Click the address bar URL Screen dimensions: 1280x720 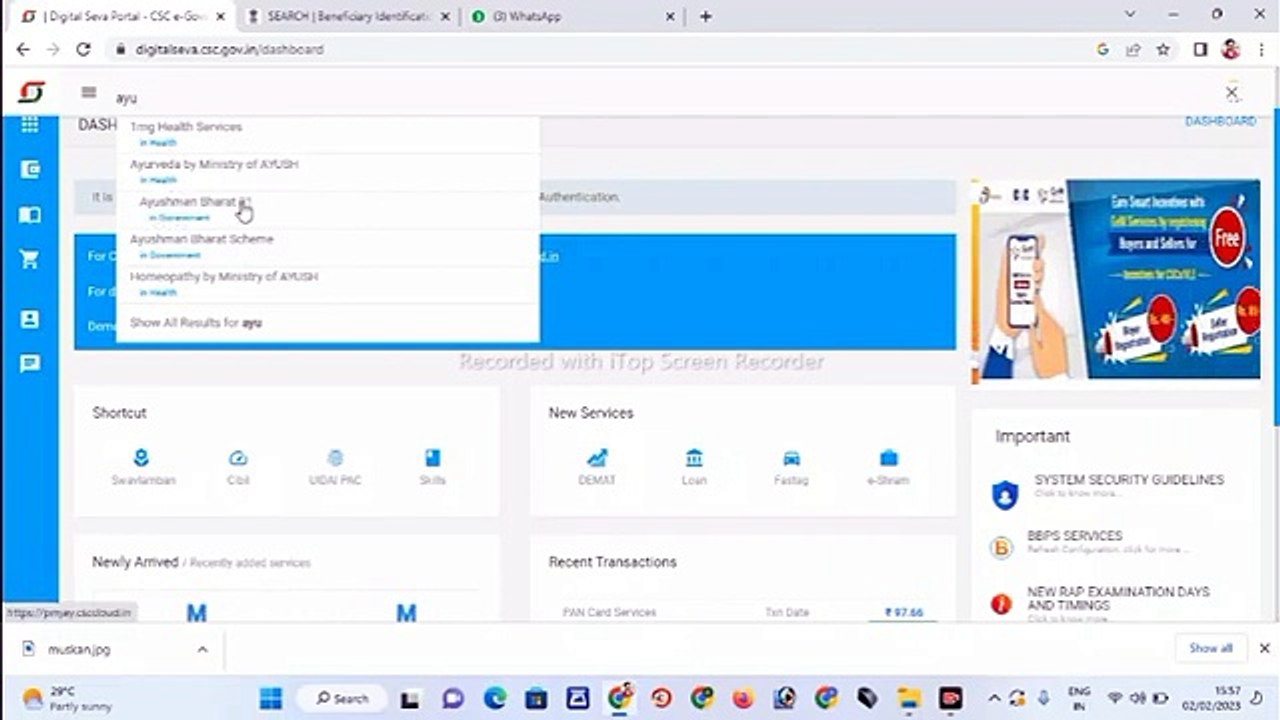tap(229, 49)
